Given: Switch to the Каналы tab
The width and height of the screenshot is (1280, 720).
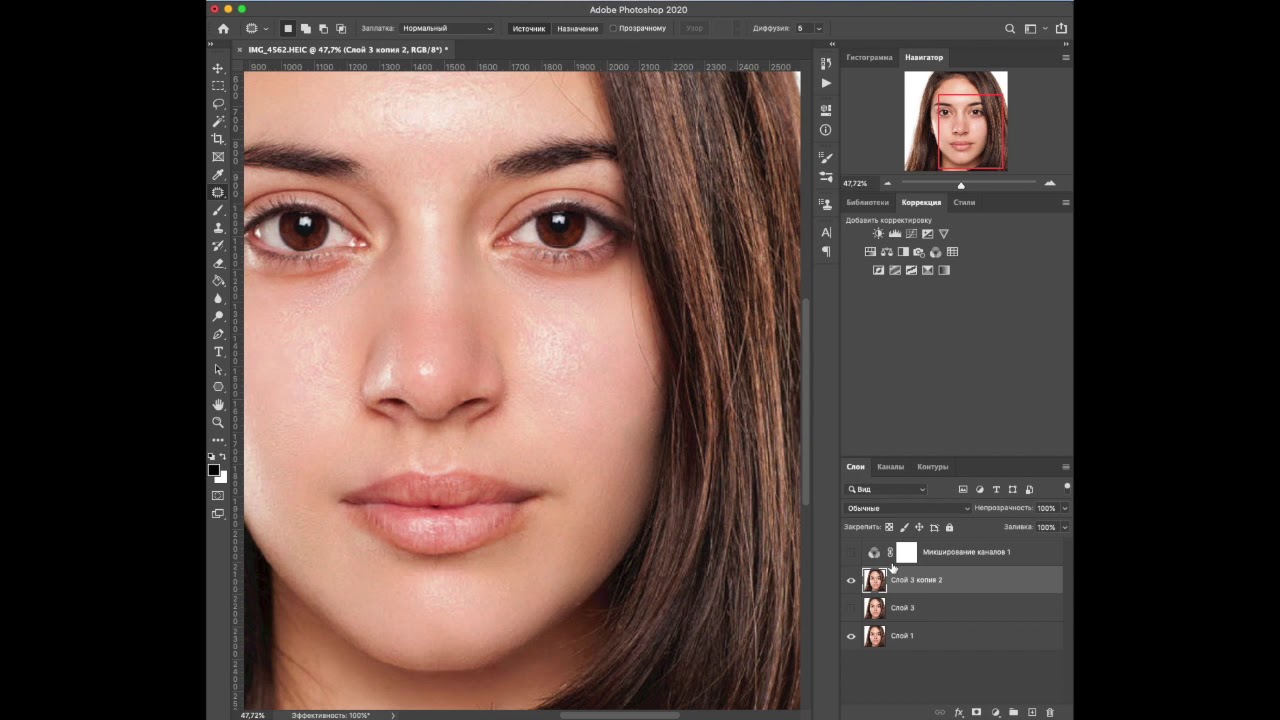Looking at the screenshot, I should 890,467.
